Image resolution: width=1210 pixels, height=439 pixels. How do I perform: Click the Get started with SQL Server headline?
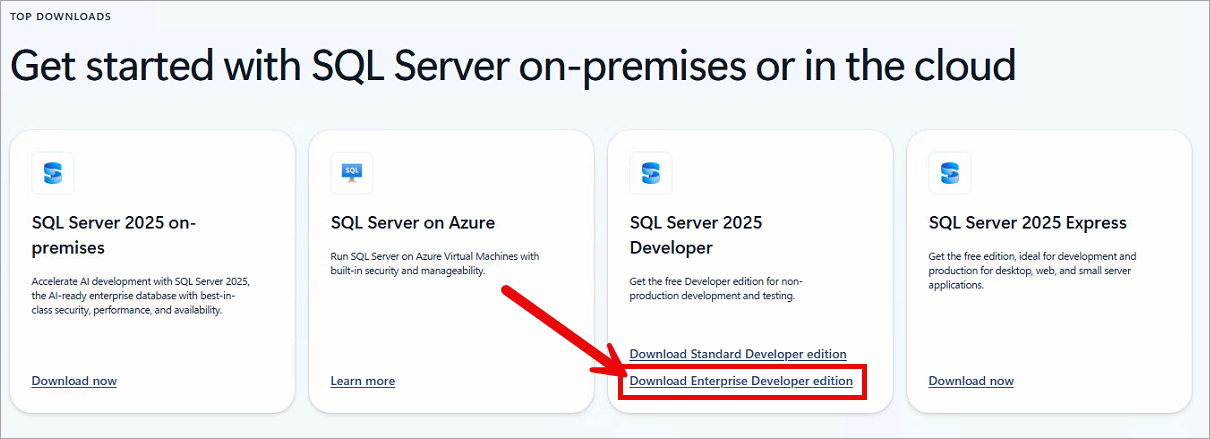click(x=513, y=66)
